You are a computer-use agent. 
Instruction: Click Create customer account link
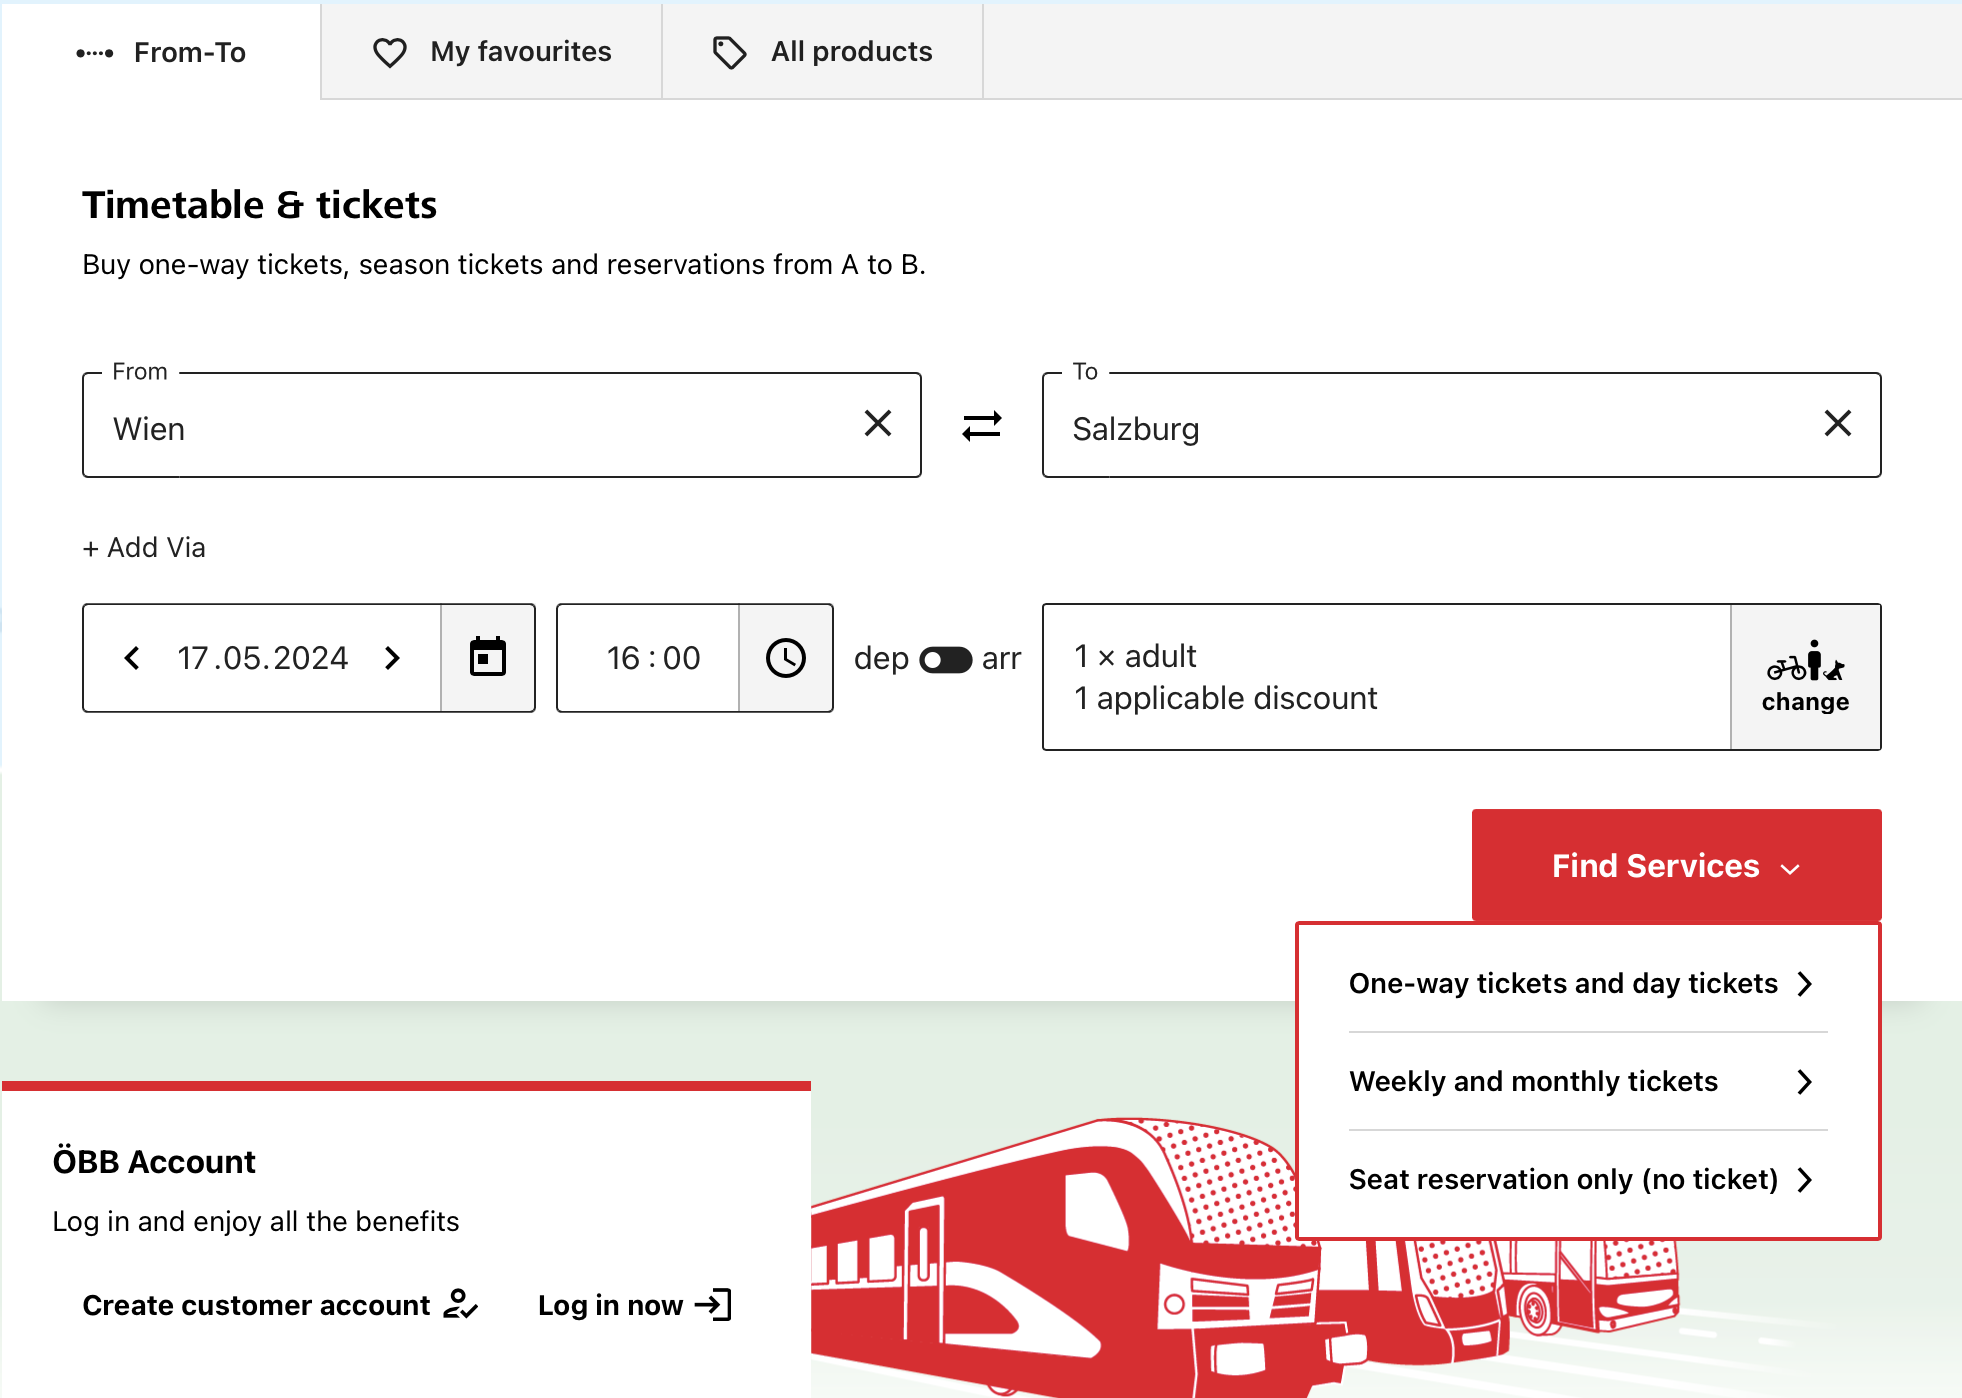click(280, 1305)
